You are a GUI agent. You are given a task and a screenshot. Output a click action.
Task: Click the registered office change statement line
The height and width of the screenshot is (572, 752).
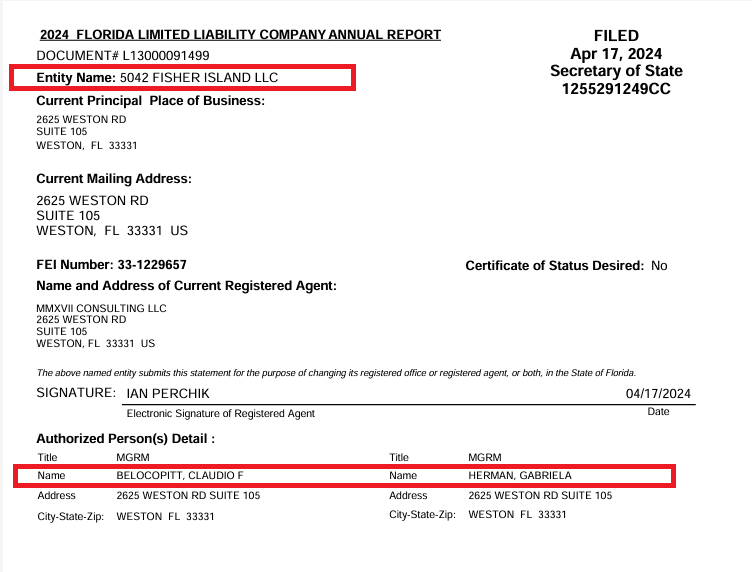(336, 372)
